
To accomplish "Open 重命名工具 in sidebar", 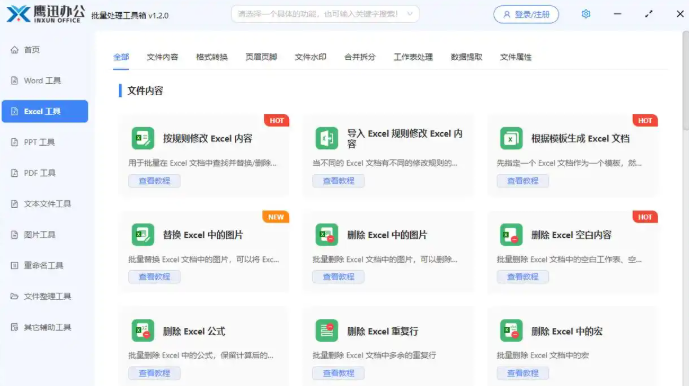I will tap(45, 265).
